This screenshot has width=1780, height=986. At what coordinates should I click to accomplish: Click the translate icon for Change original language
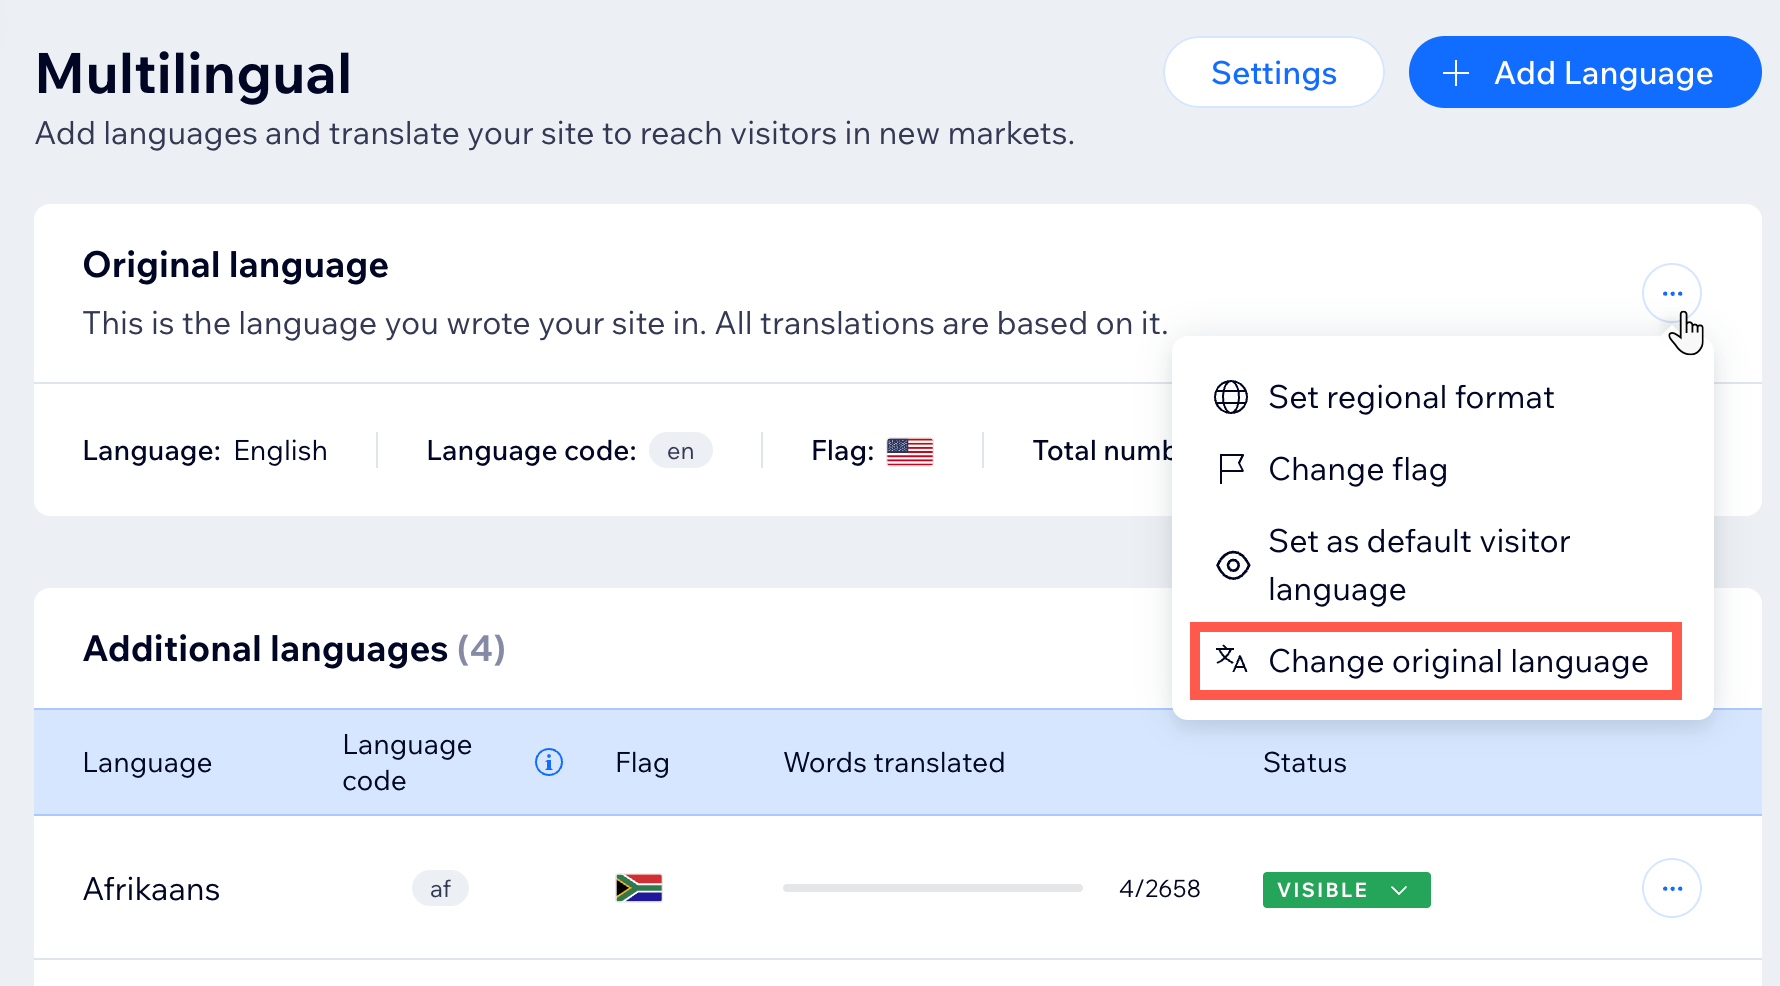click(1231, 660)
